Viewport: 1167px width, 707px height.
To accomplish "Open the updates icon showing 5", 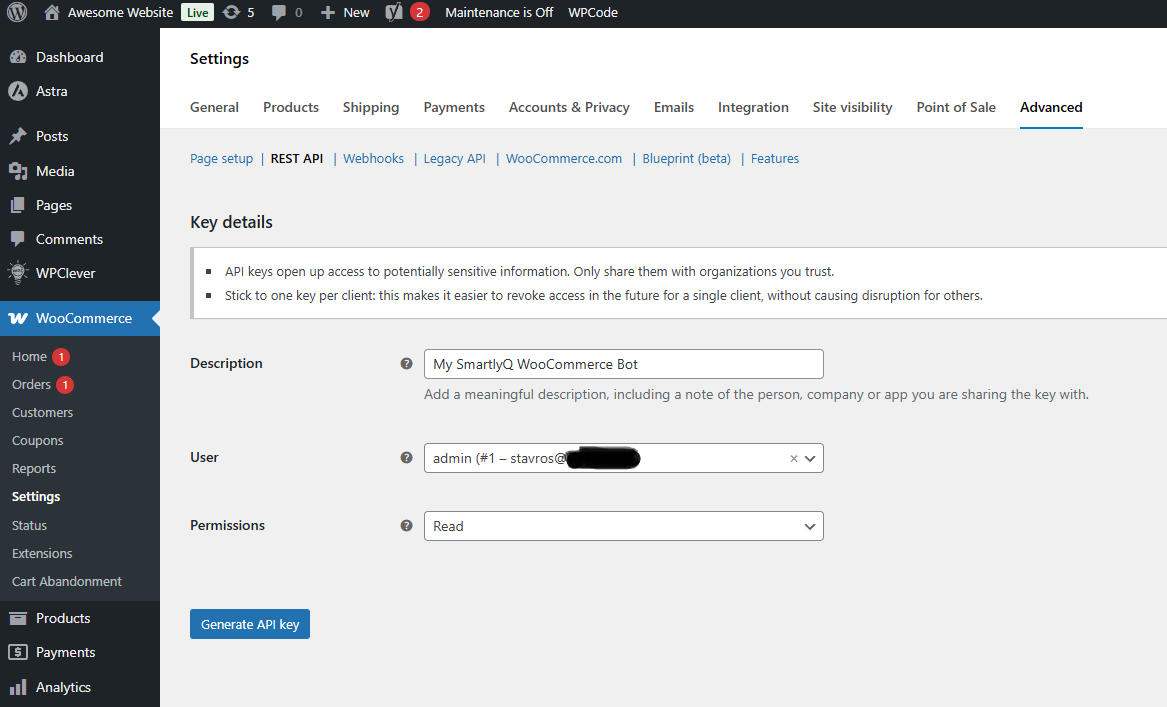I will 231,13.
